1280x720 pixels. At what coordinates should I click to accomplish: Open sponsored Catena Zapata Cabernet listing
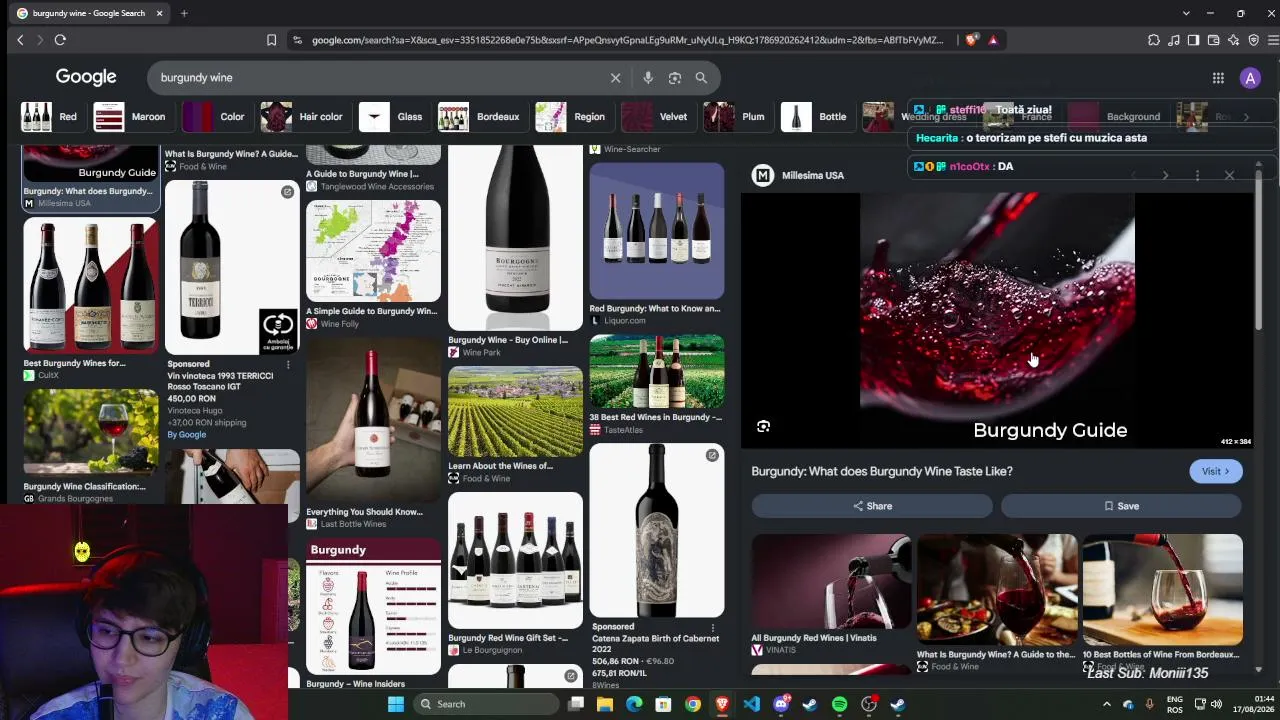[x=657, y=530]
